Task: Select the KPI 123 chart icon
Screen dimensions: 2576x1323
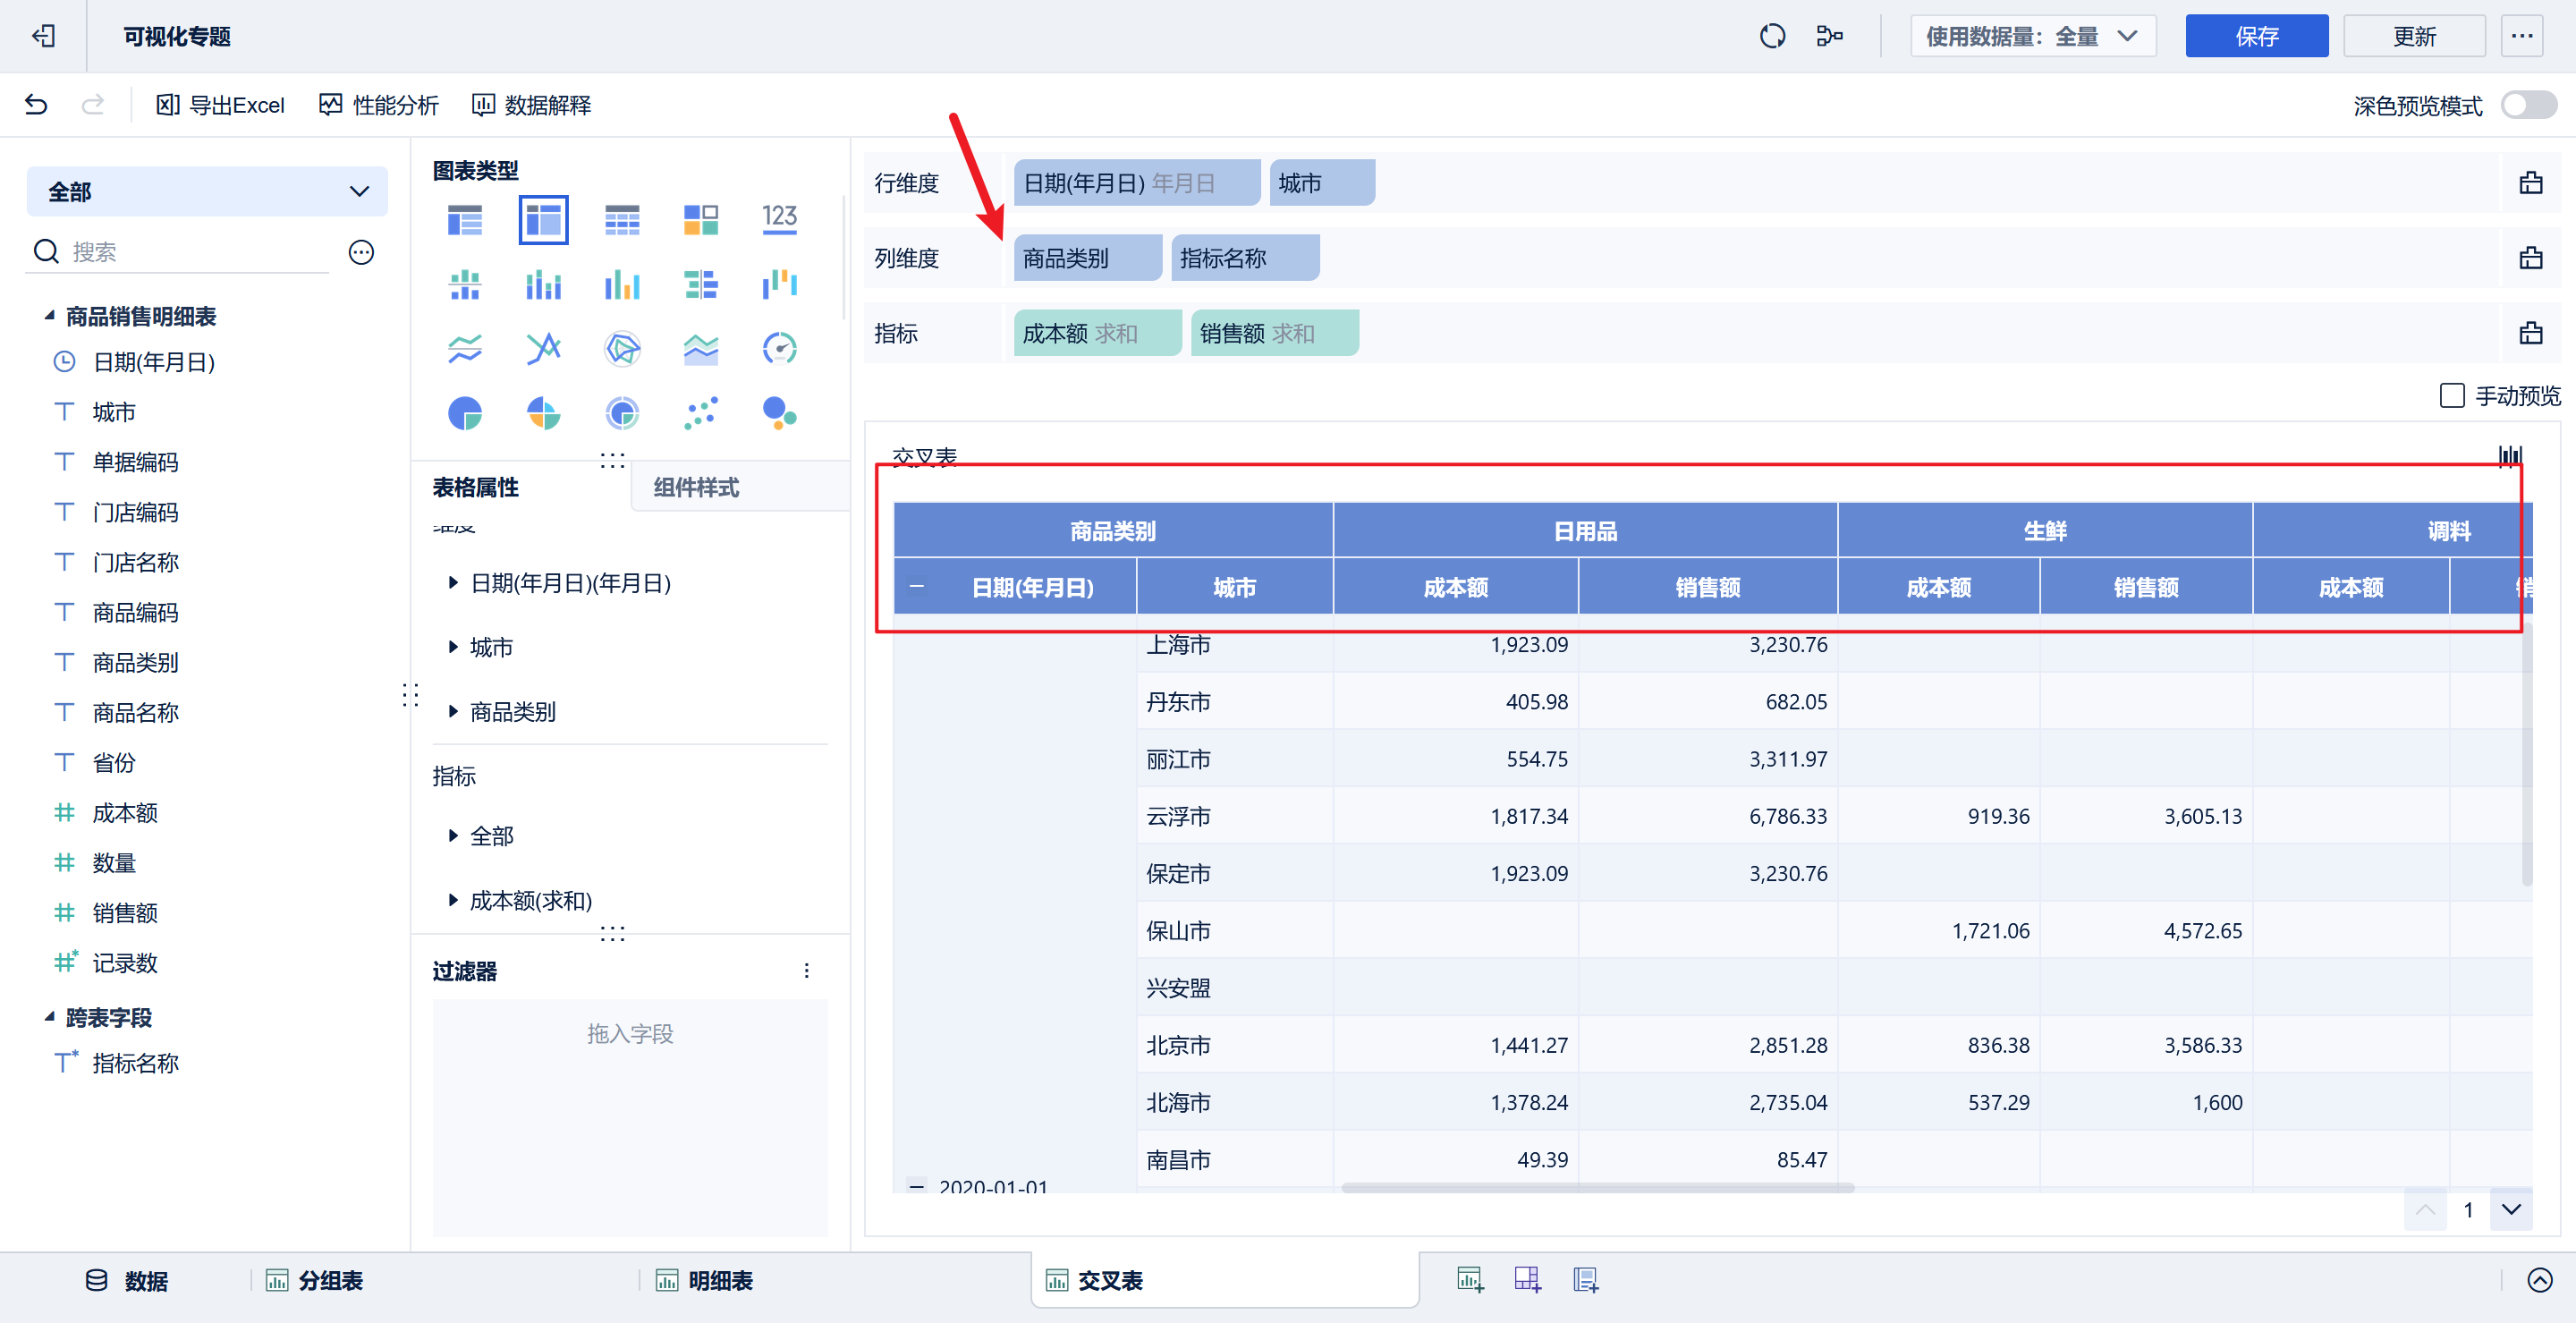Action: 779,219
